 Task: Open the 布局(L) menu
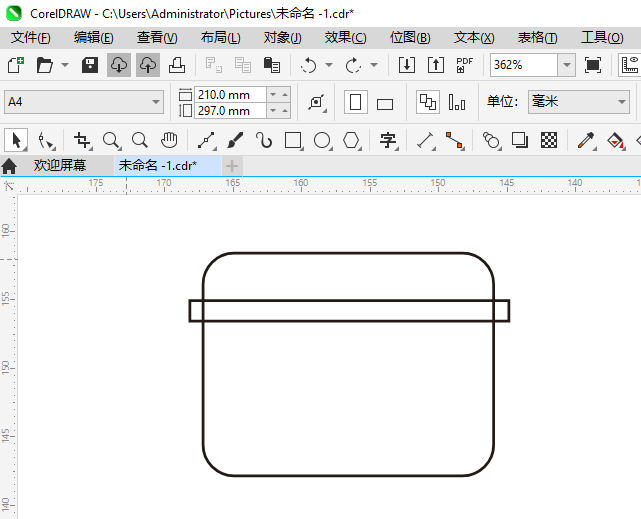click(220, 38)
